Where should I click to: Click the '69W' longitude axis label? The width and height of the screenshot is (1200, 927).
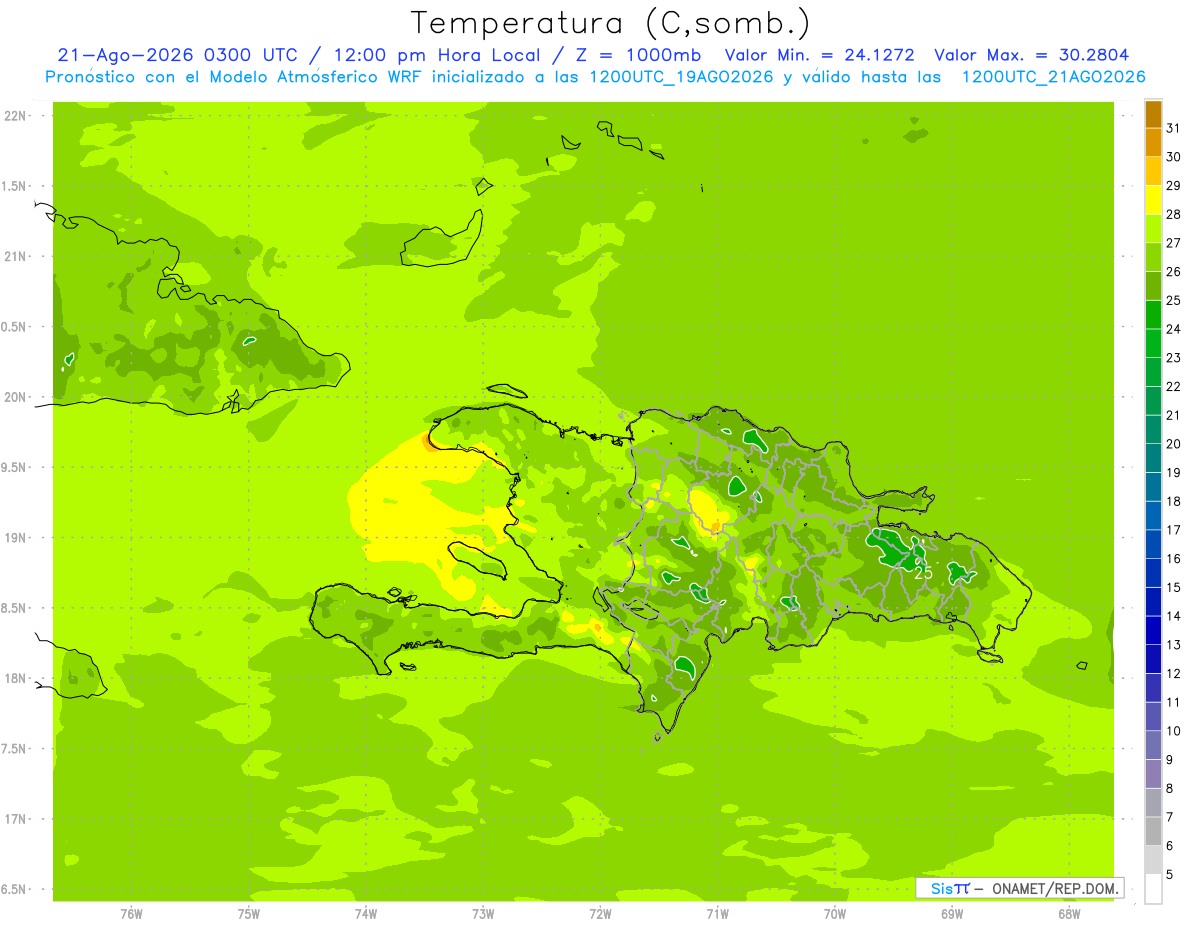(952, 913)
